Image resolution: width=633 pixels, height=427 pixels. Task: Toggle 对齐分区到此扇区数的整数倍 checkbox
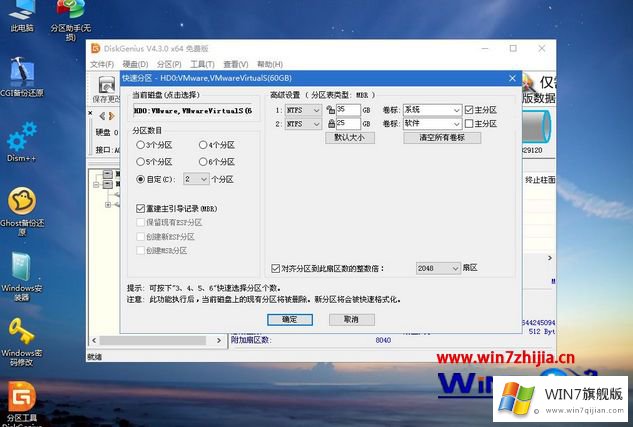coord(275,268)
